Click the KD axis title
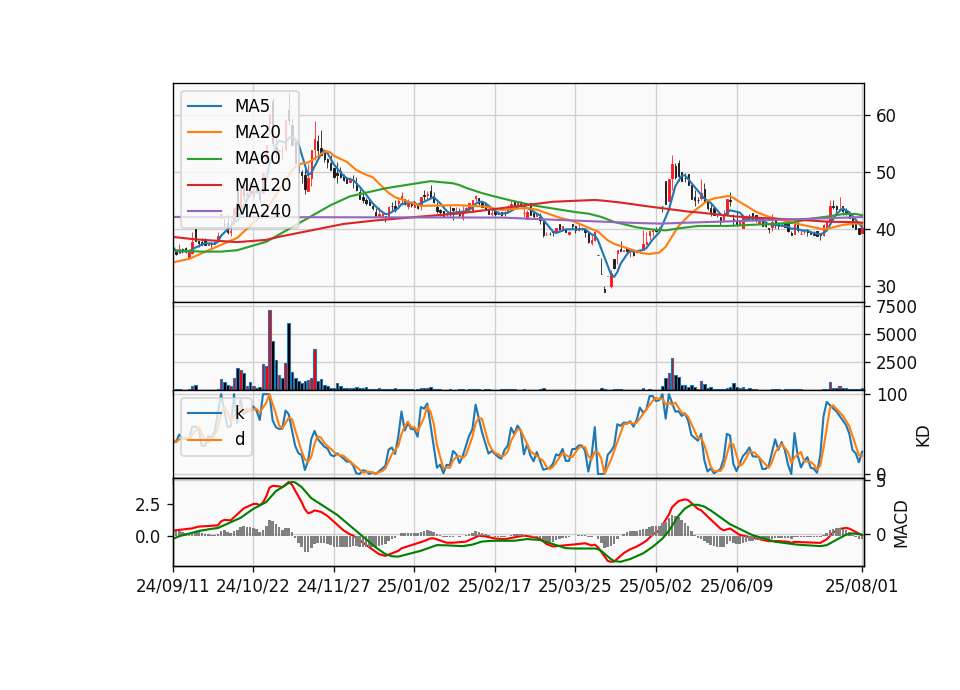960x690 pixels. (x=923, y=437)
